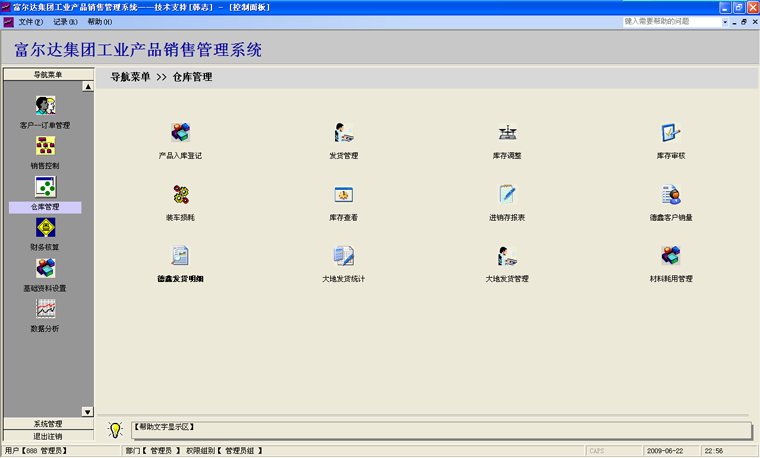This screenshot has width=760, height=458.
Task: Open 德鑫客户销量 icon
Action: (671, 194)
